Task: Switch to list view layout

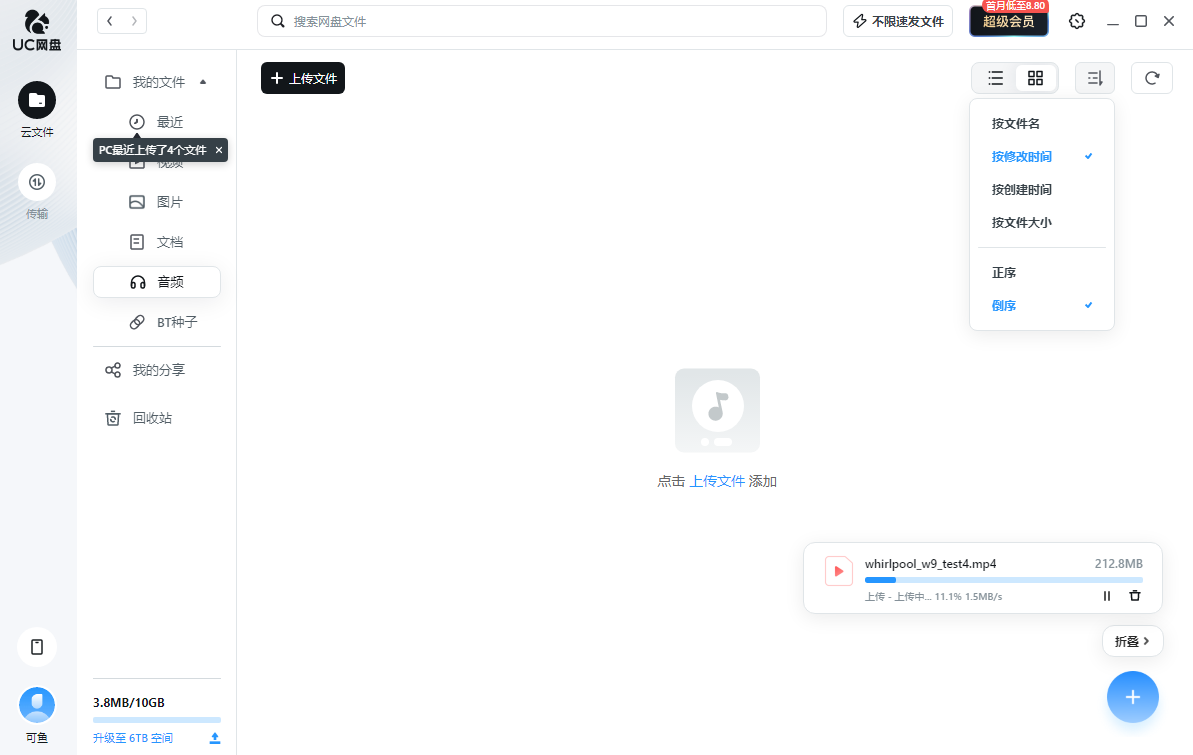Action: pyautogui.click(x=995, y=78)
